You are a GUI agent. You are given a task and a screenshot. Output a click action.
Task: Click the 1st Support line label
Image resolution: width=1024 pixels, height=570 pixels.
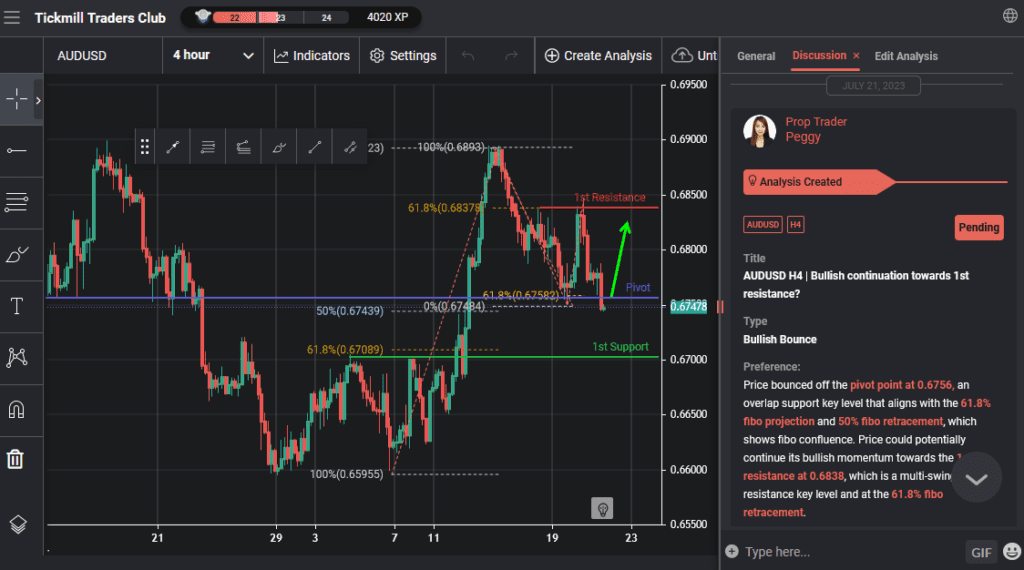[x=620, y=347]
